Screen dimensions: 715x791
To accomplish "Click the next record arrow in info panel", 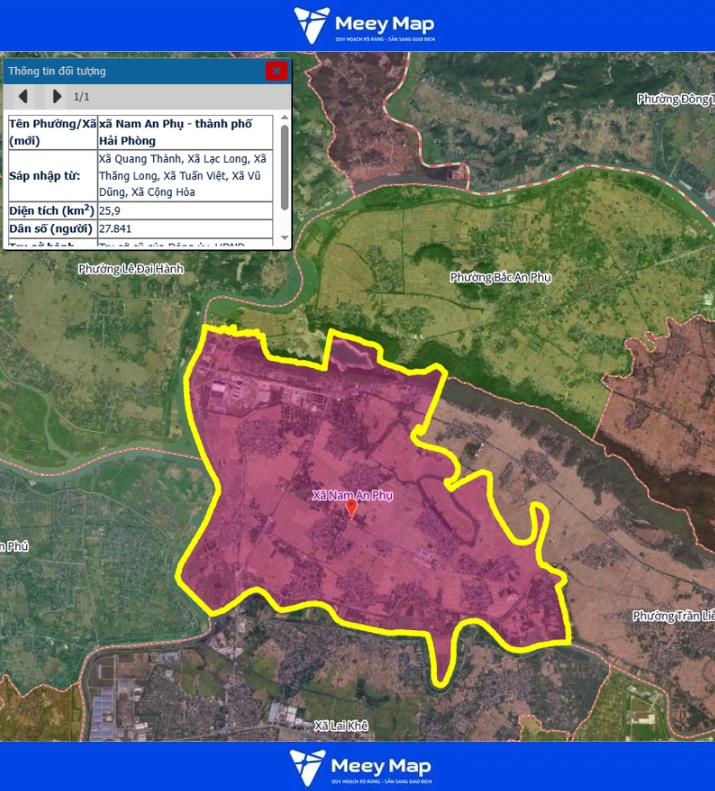I will click(x=56, y=97).
